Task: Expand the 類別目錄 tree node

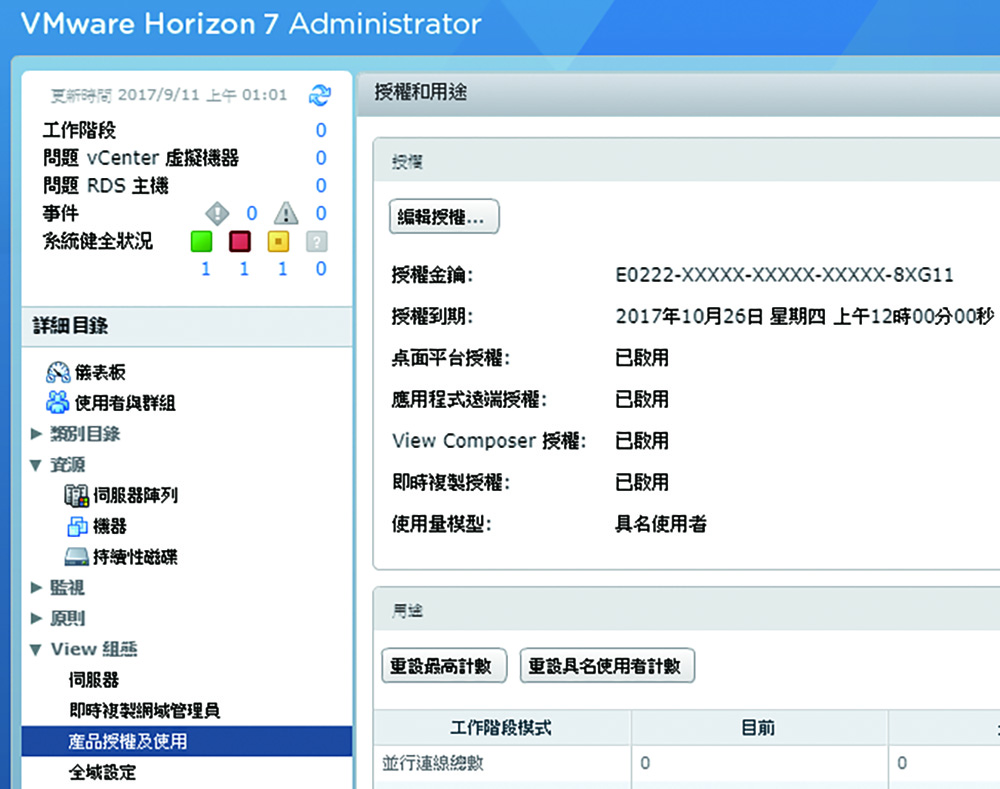Action: pos(36,434)
